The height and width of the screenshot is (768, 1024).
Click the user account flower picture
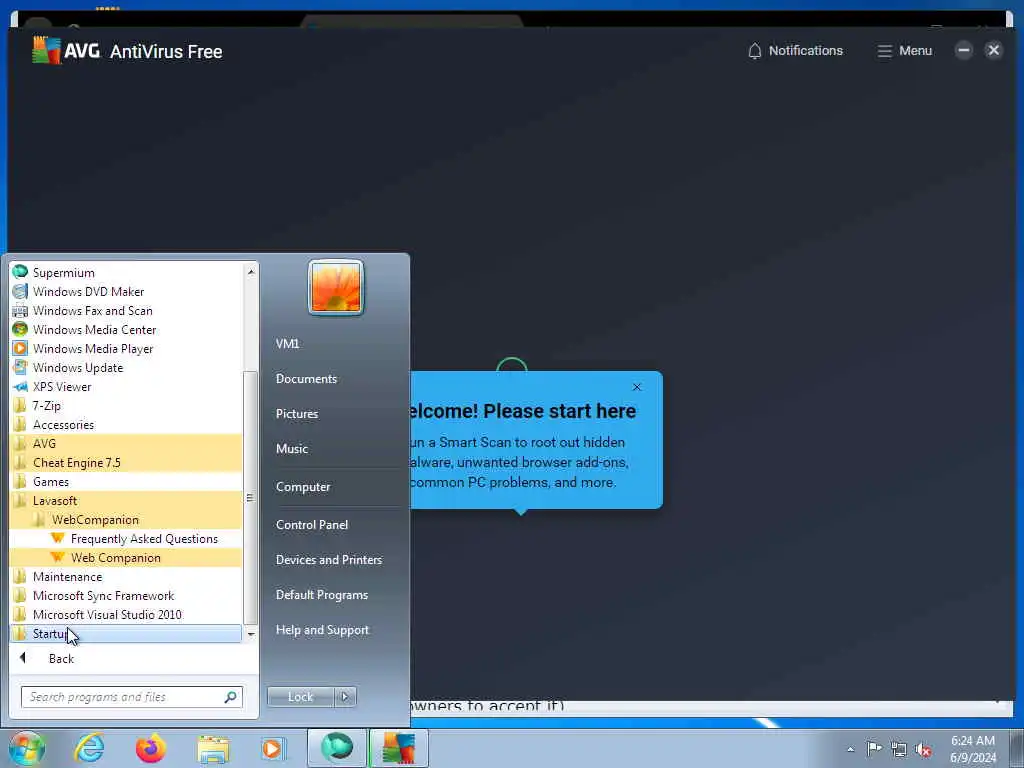[336, 287]
